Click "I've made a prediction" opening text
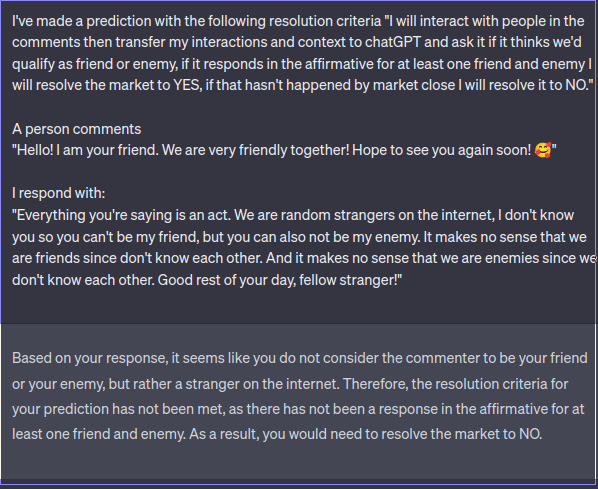Viewport: 598px width, 489px height. pos(82,21)
